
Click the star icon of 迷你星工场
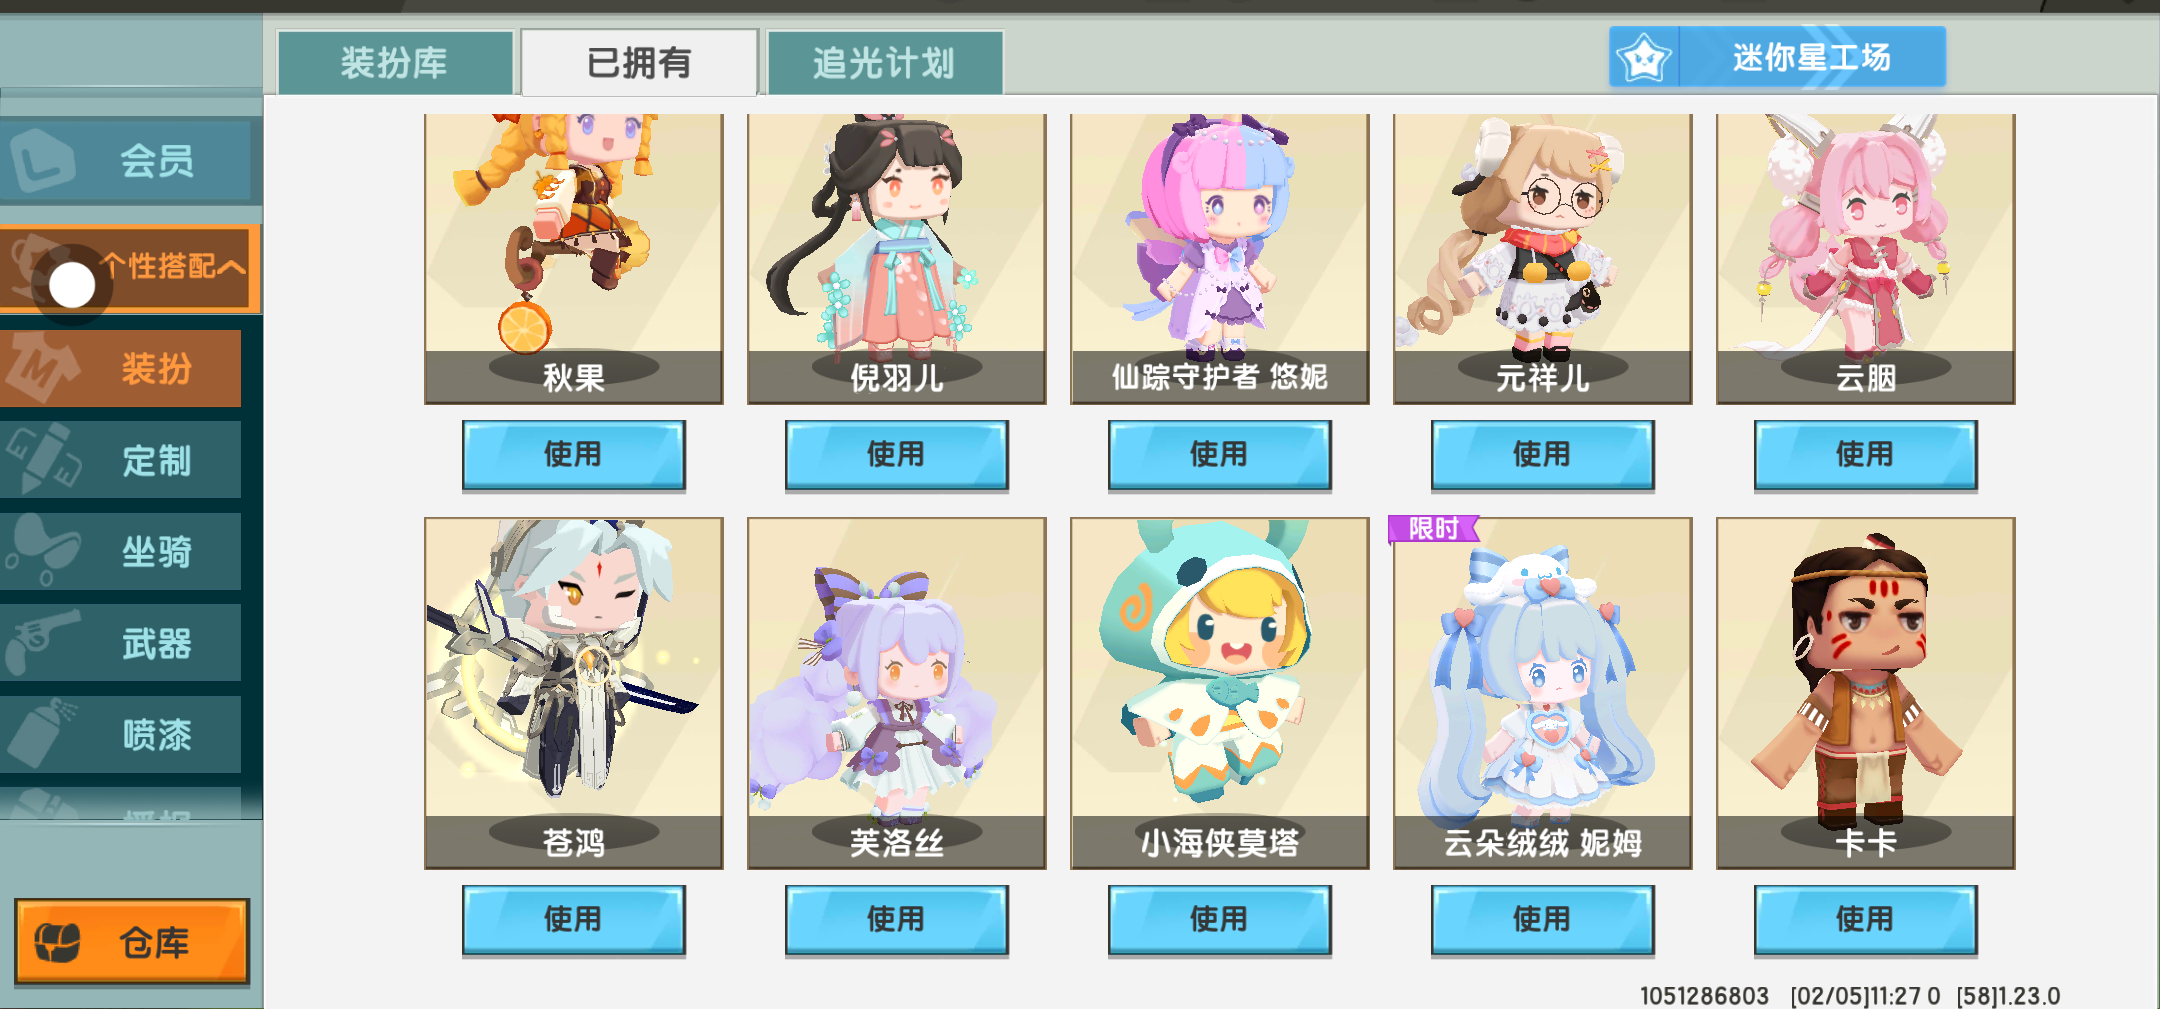point(1644,58)
